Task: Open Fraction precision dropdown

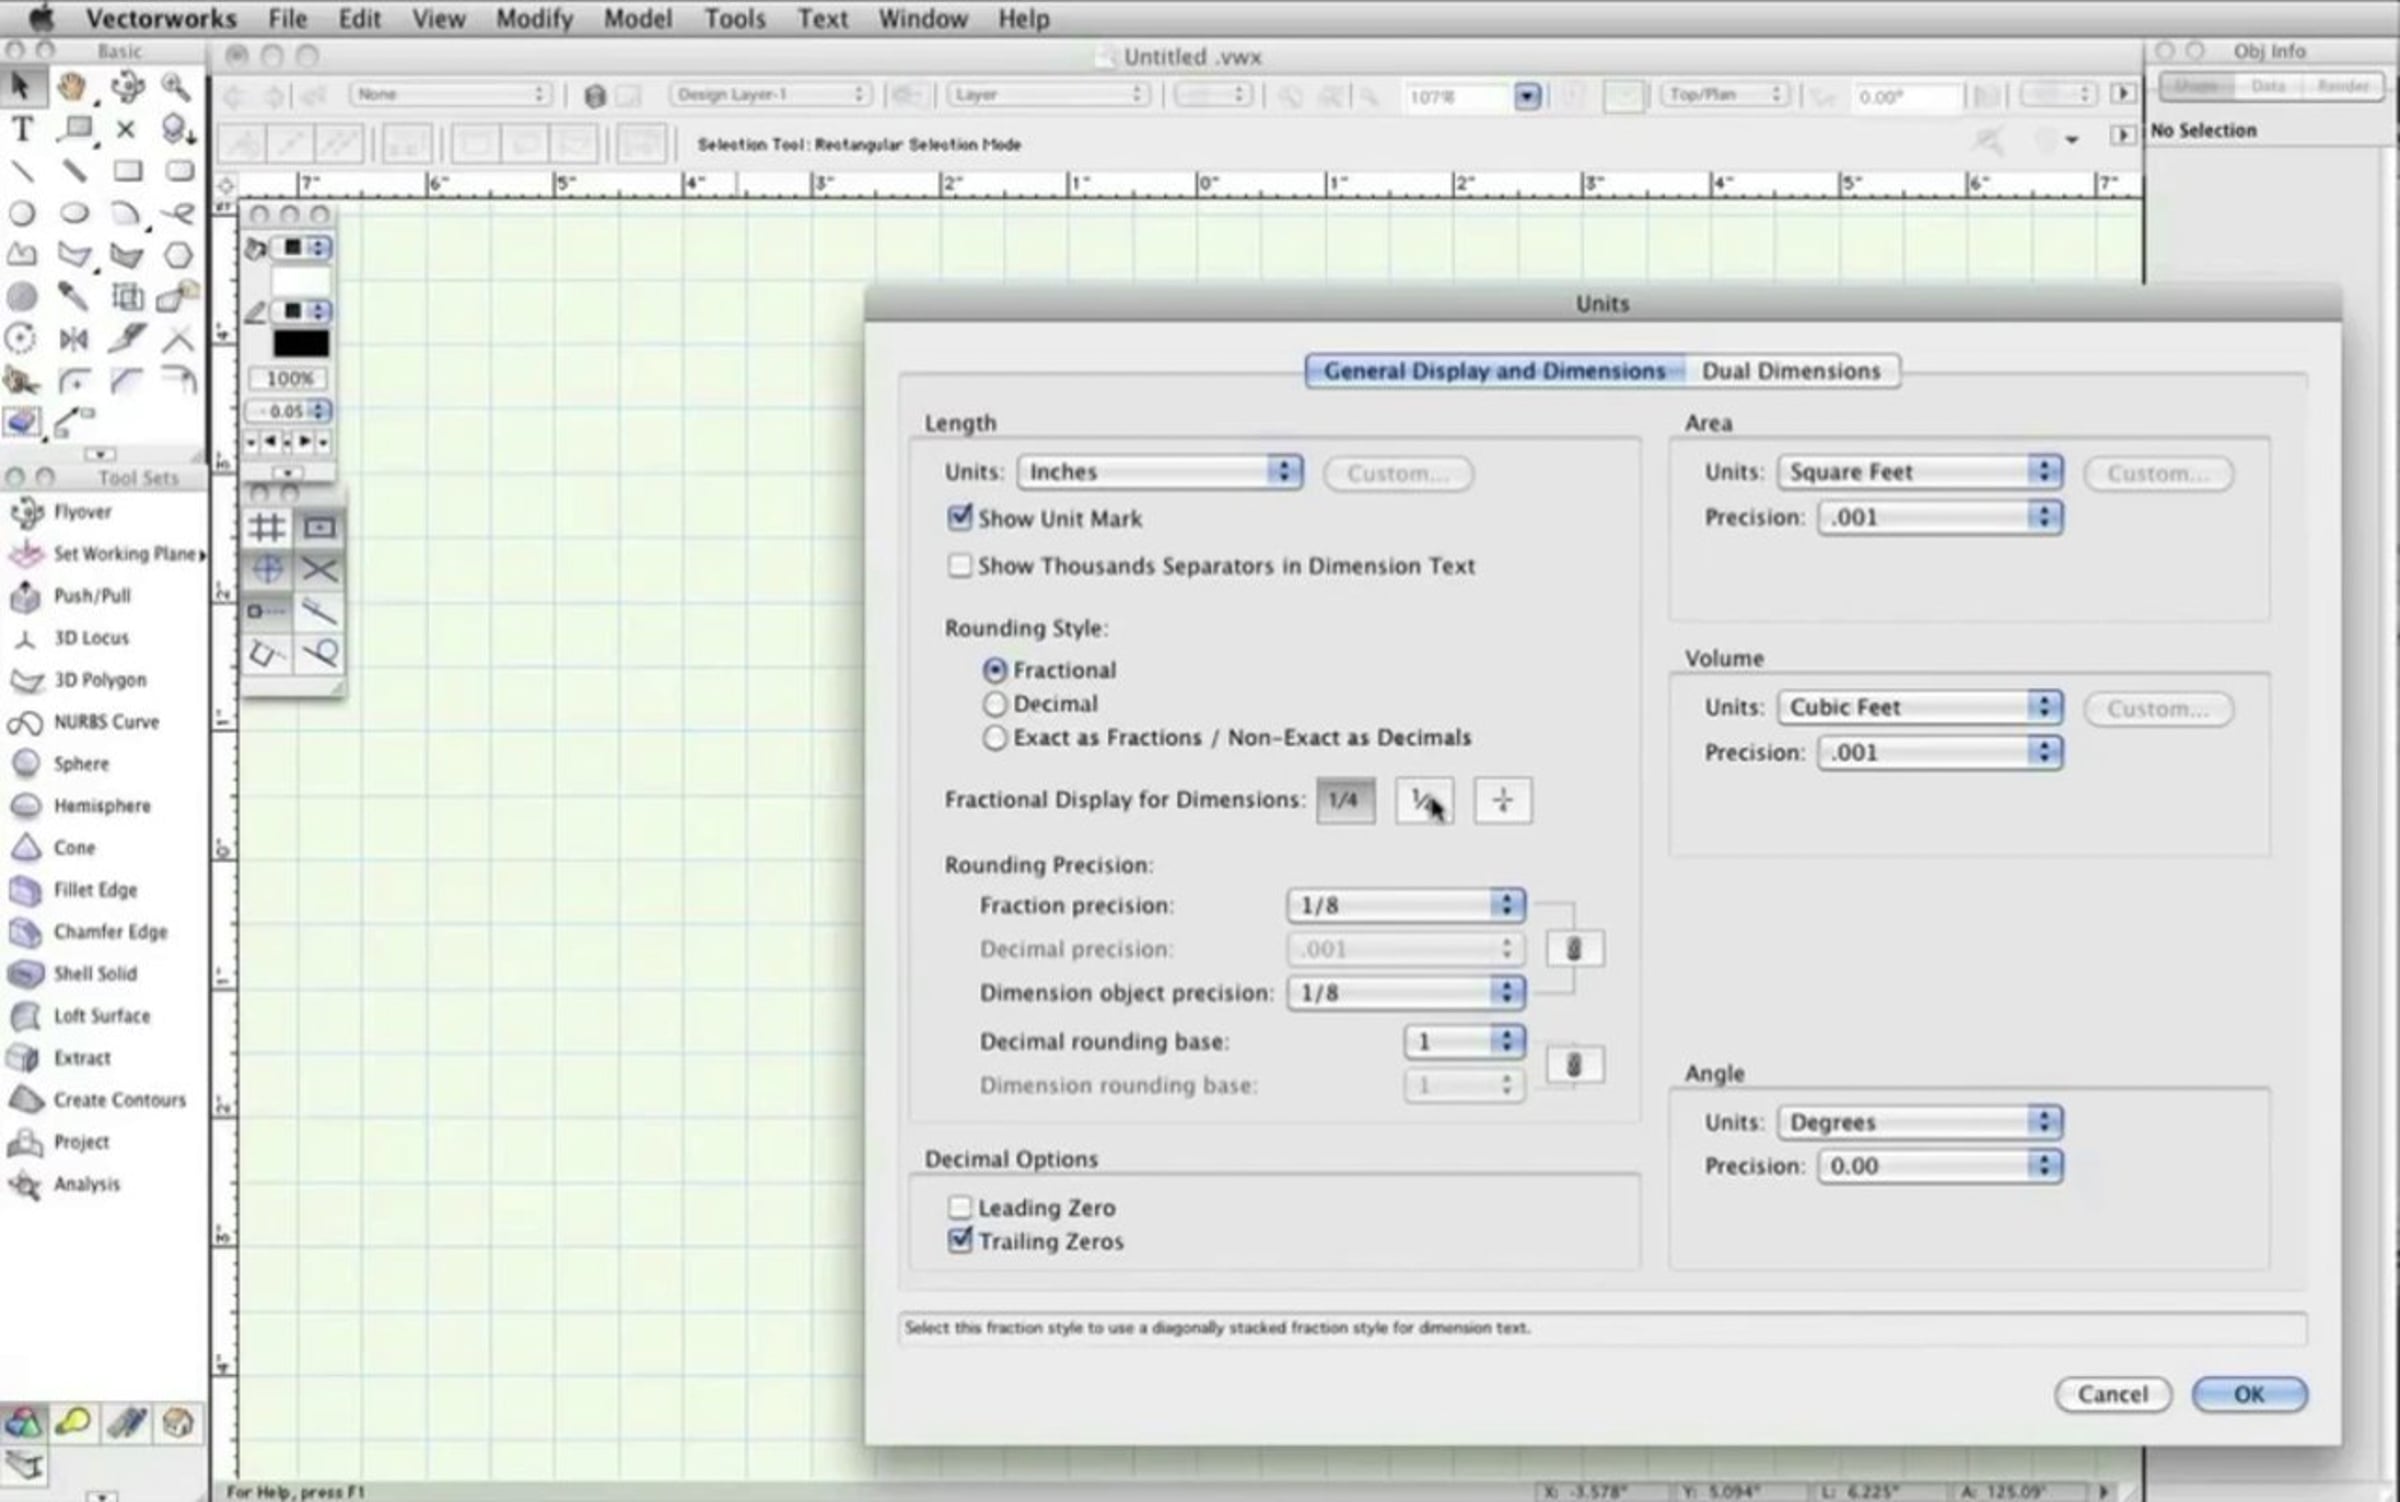Action: (x=1405, y=905)
